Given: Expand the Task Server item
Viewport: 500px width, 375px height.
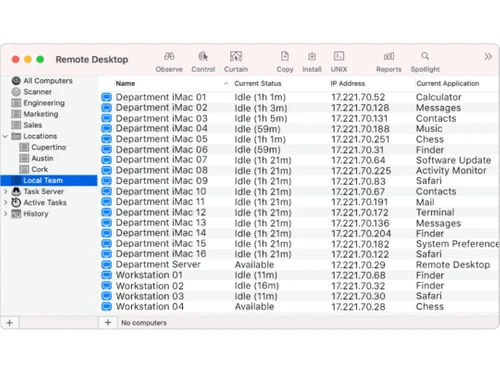Looking at the screenshot, I should pyautogui.click(x=5, y=191).
